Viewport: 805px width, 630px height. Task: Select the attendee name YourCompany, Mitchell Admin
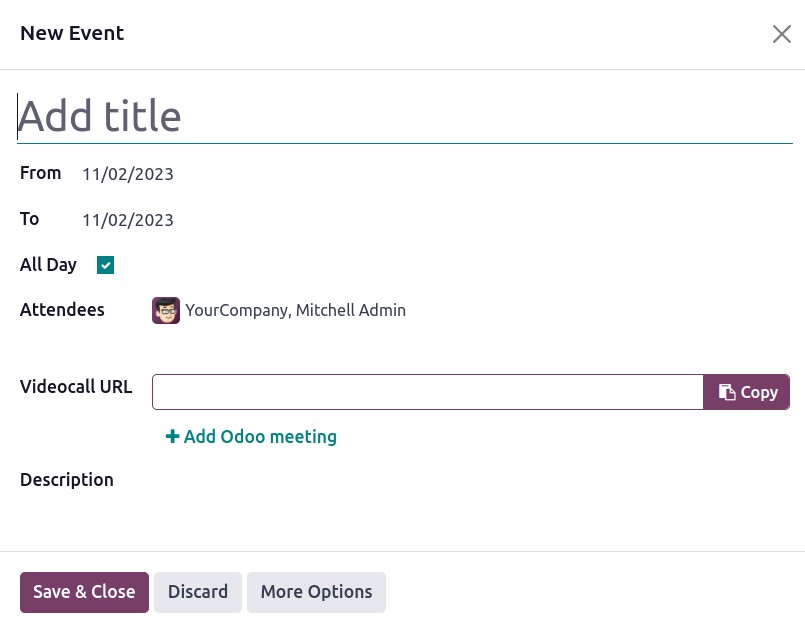[296, 310]
